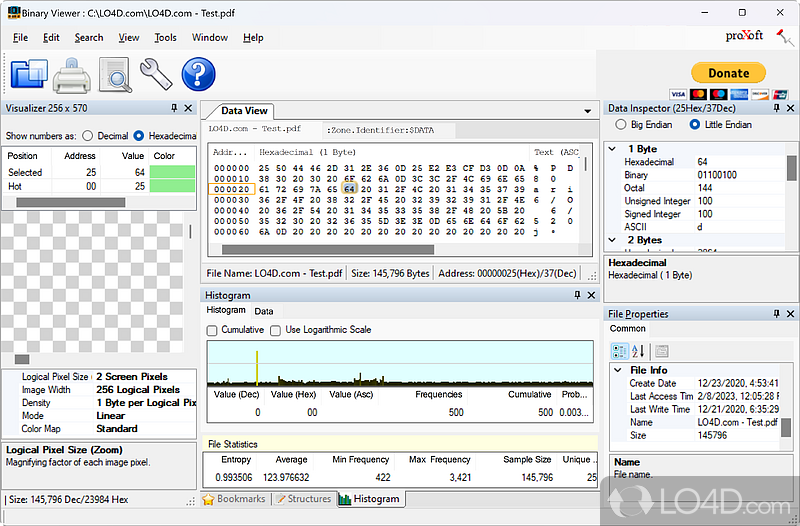Open the Tools menu
The height and width of the screenshot is (526, 800).
point(165,38)
